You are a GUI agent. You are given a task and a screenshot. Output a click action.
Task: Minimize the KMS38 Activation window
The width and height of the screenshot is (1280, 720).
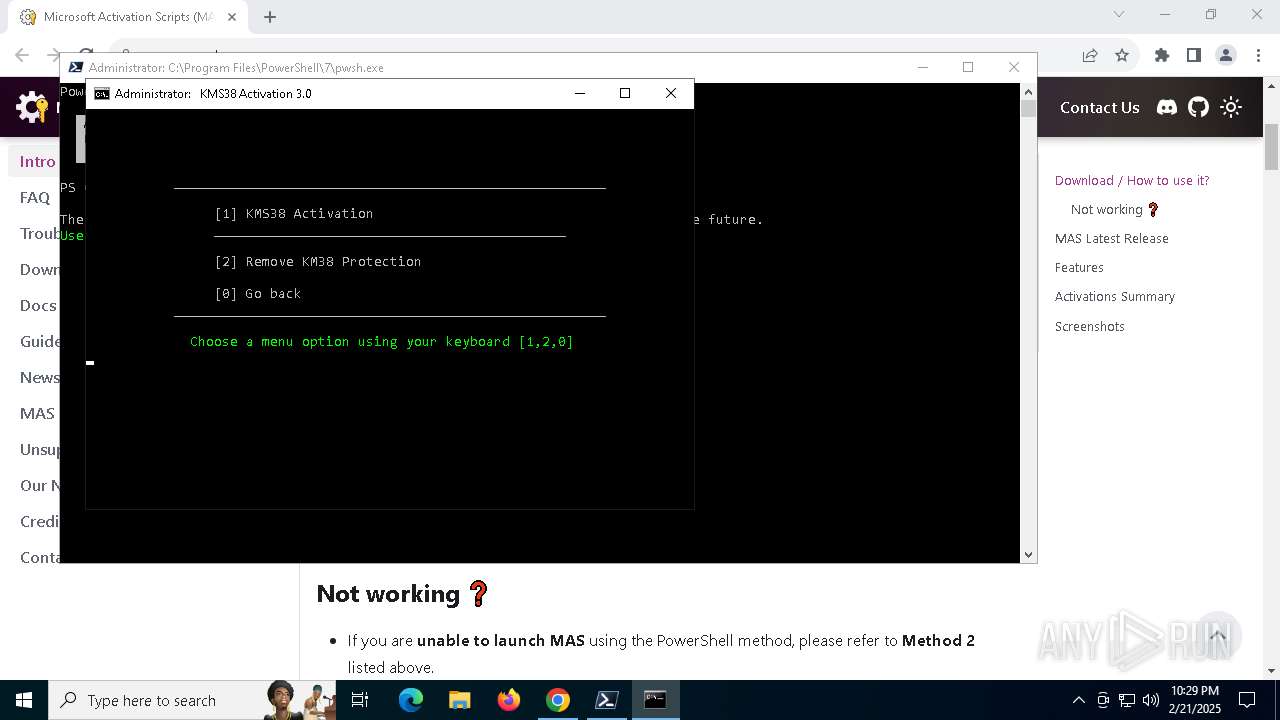[x=579, y=93]
